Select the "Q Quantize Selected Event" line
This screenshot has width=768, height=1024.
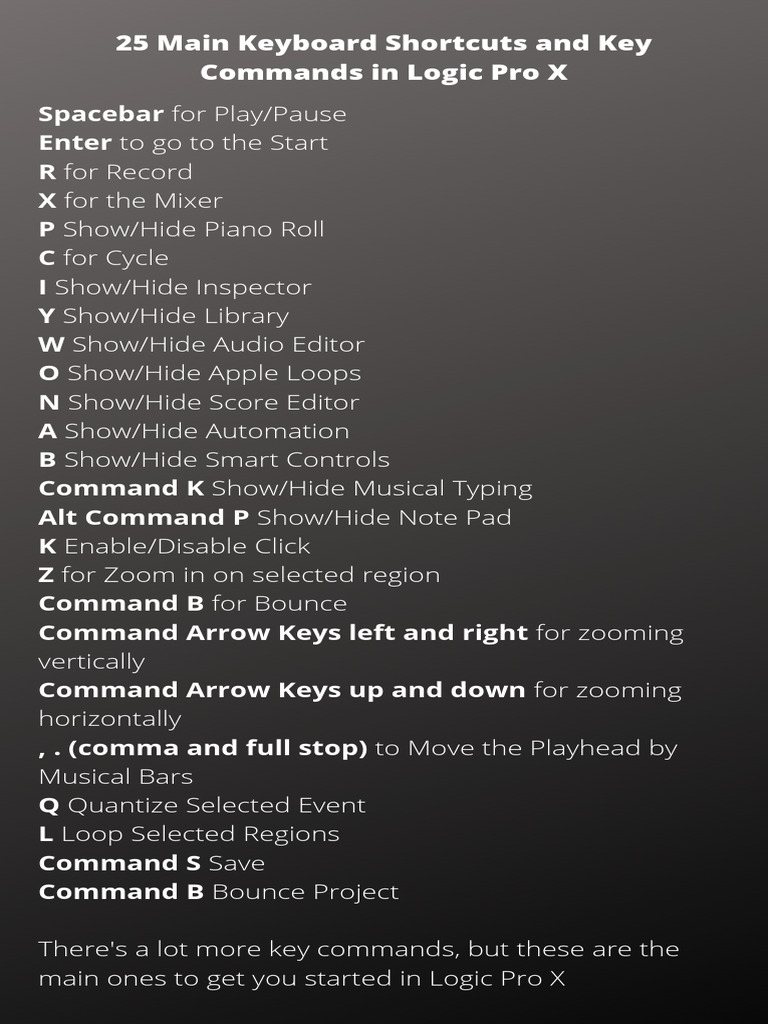pyautogui.click(x=202, y=805)
